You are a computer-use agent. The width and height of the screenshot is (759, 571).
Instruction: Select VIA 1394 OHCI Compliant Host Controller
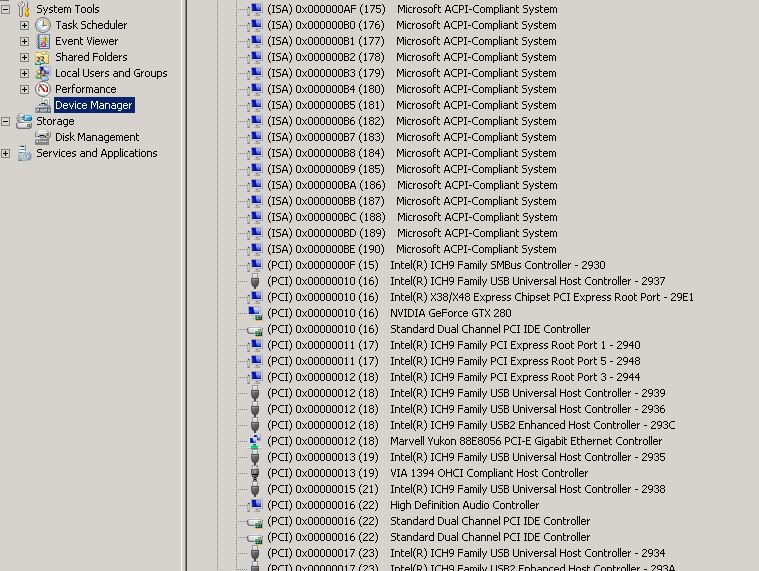tap(427, 473)
